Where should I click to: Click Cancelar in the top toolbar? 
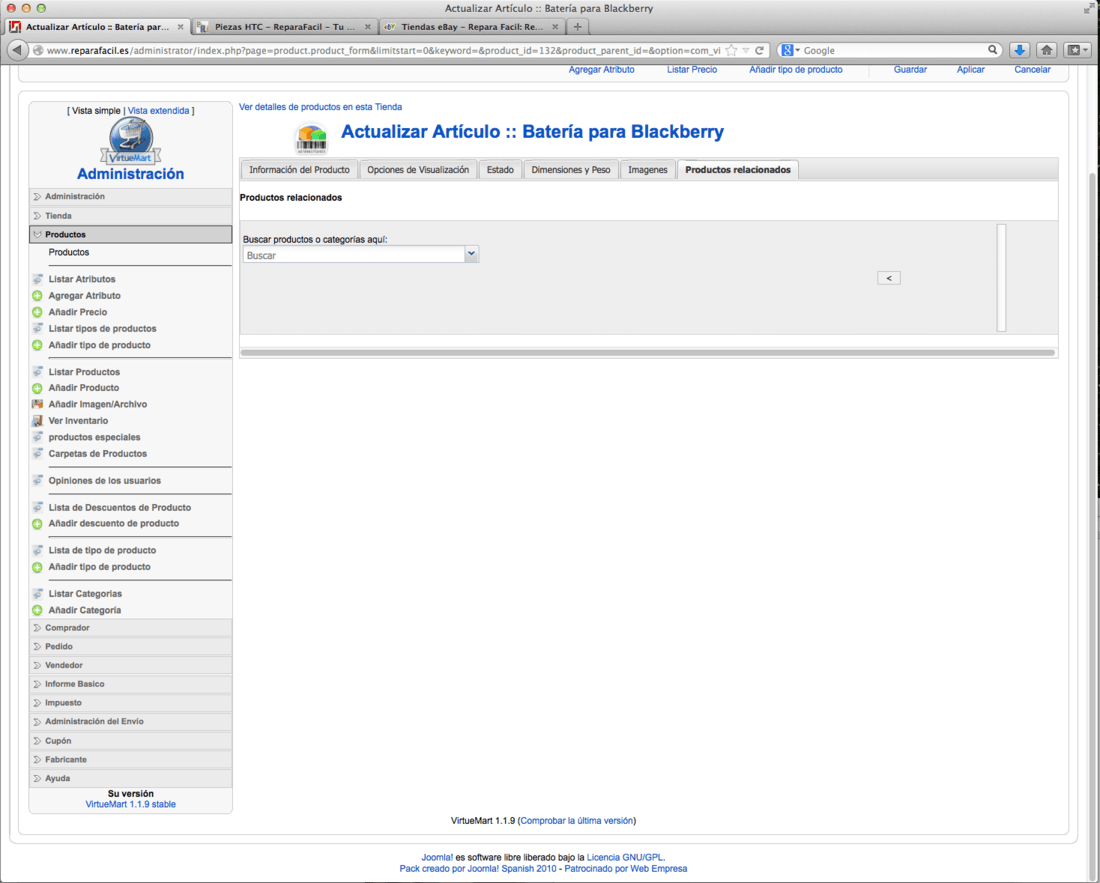1032,69
